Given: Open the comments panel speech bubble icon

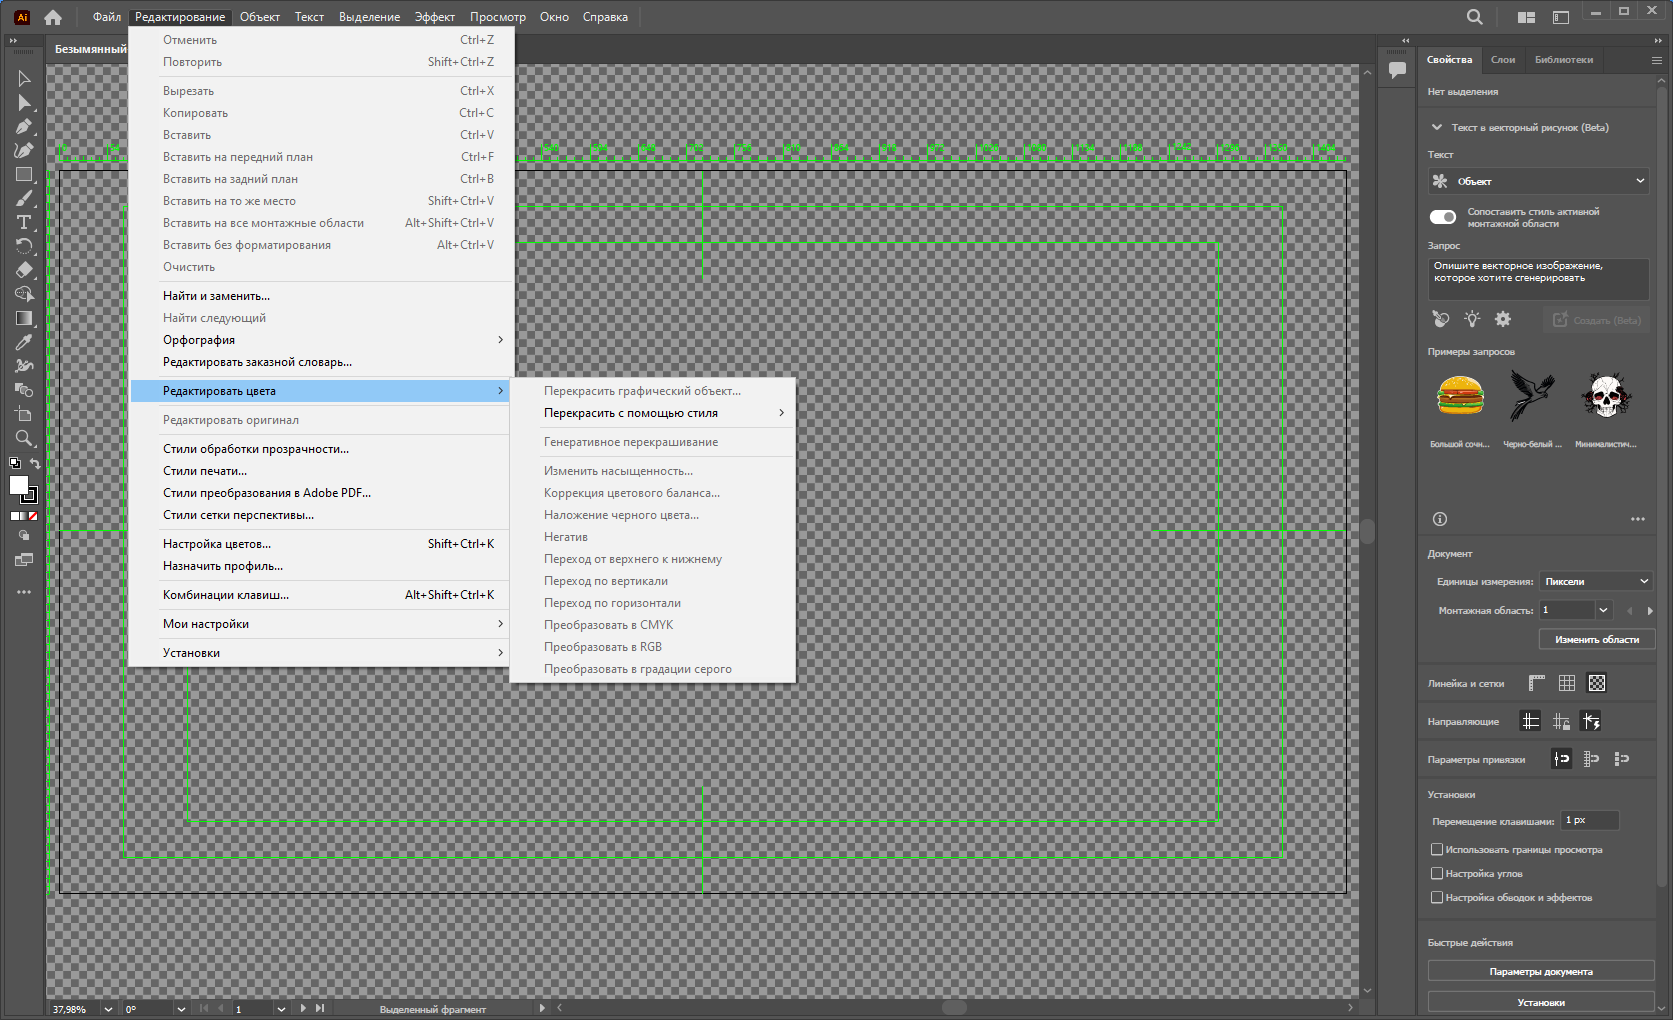Looking at the screenshot, I should [1397, 70].
